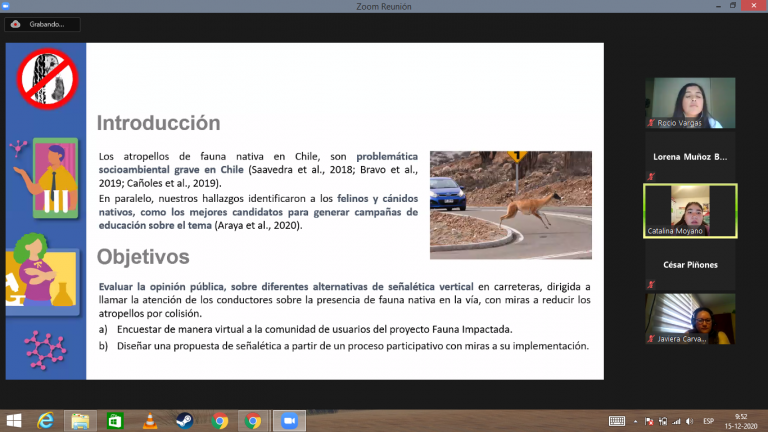This screenshot has height=432, width=768.
Task: Select Javiera Carva... participant video
Action: pos(690,318)
